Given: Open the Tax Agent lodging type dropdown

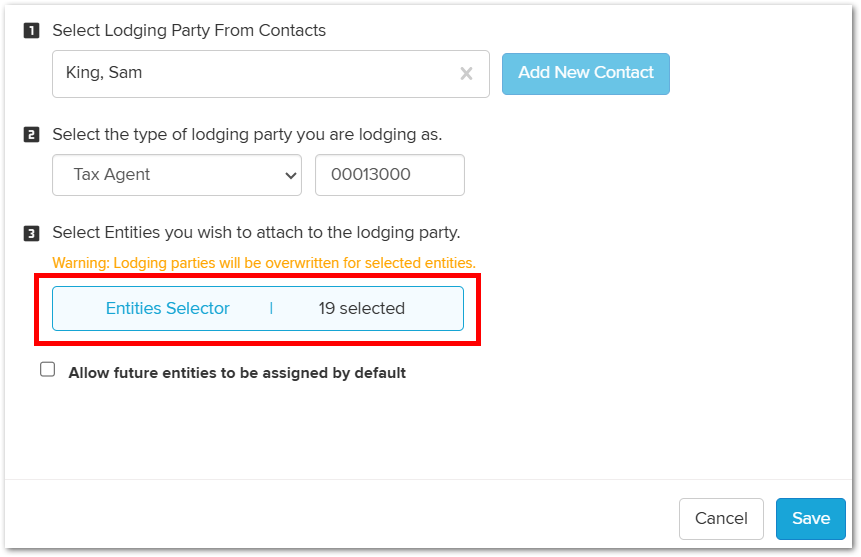Looking at the screenshot, I should pyautogui.click(x=177, y=175).
